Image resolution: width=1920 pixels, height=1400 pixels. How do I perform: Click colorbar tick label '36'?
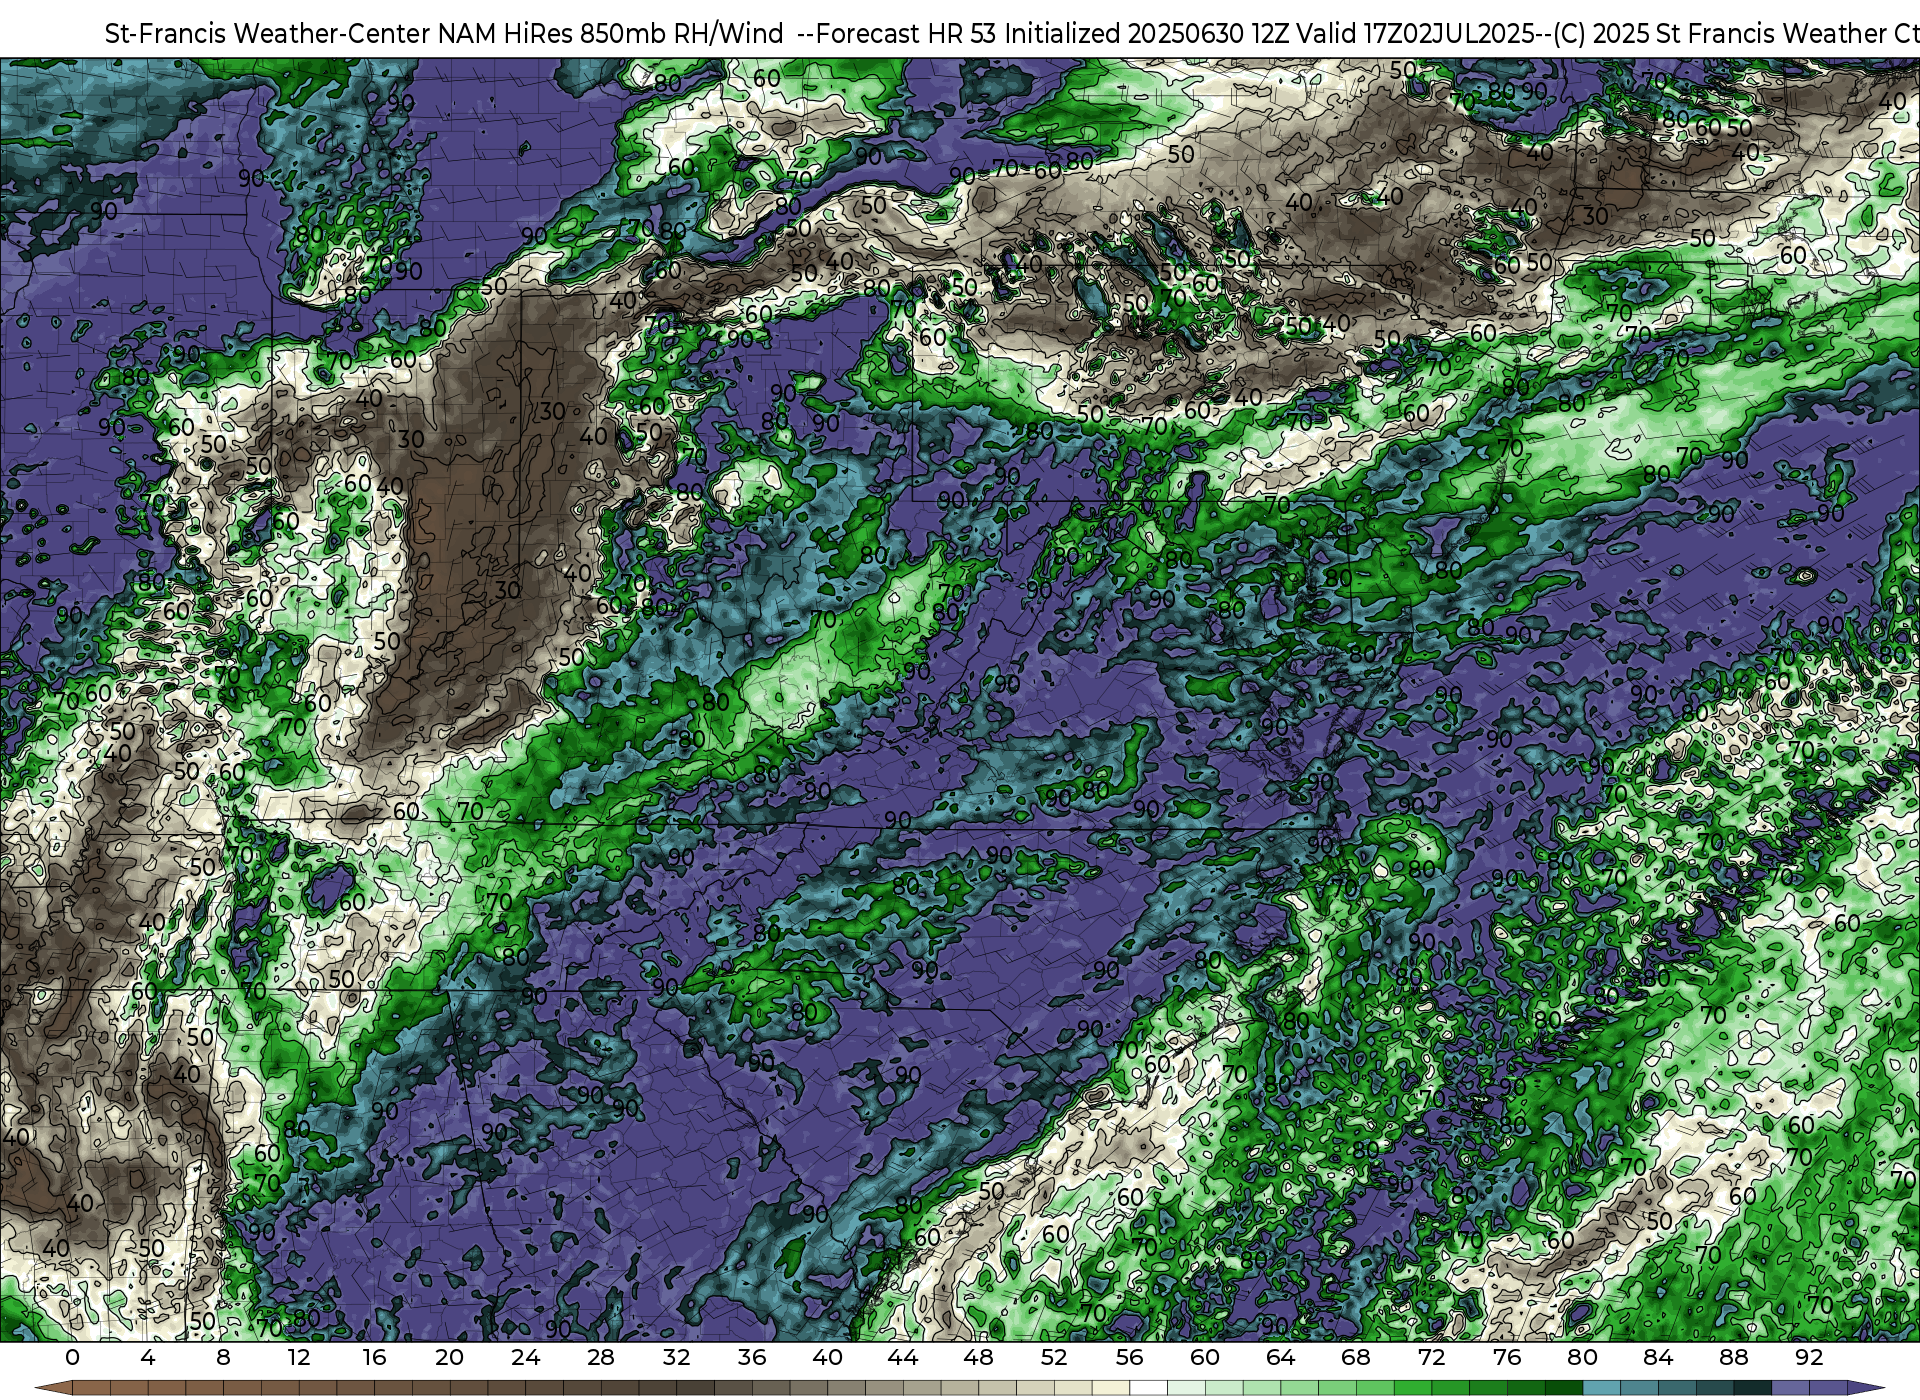tap(752, 1357)
